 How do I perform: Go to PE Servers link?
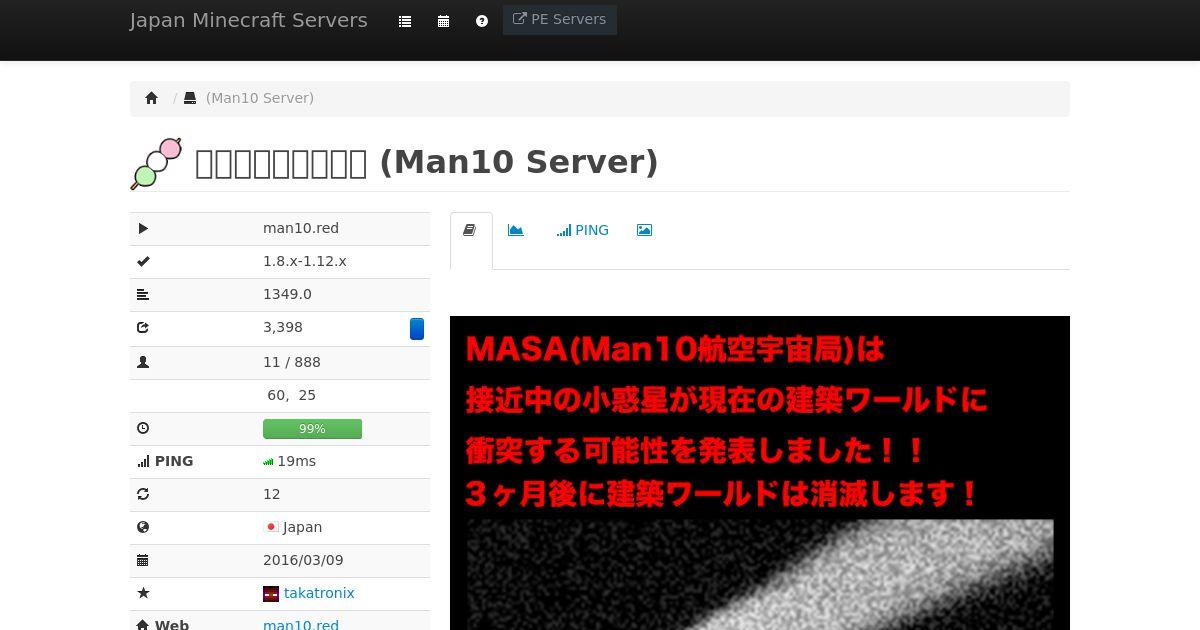[560, 19]
